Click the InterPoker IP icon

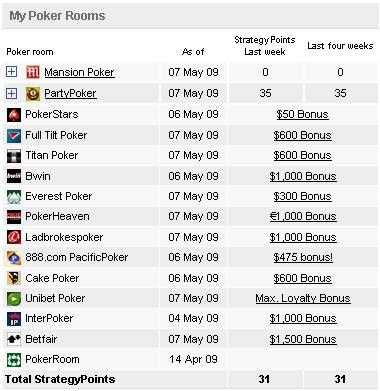14,319
